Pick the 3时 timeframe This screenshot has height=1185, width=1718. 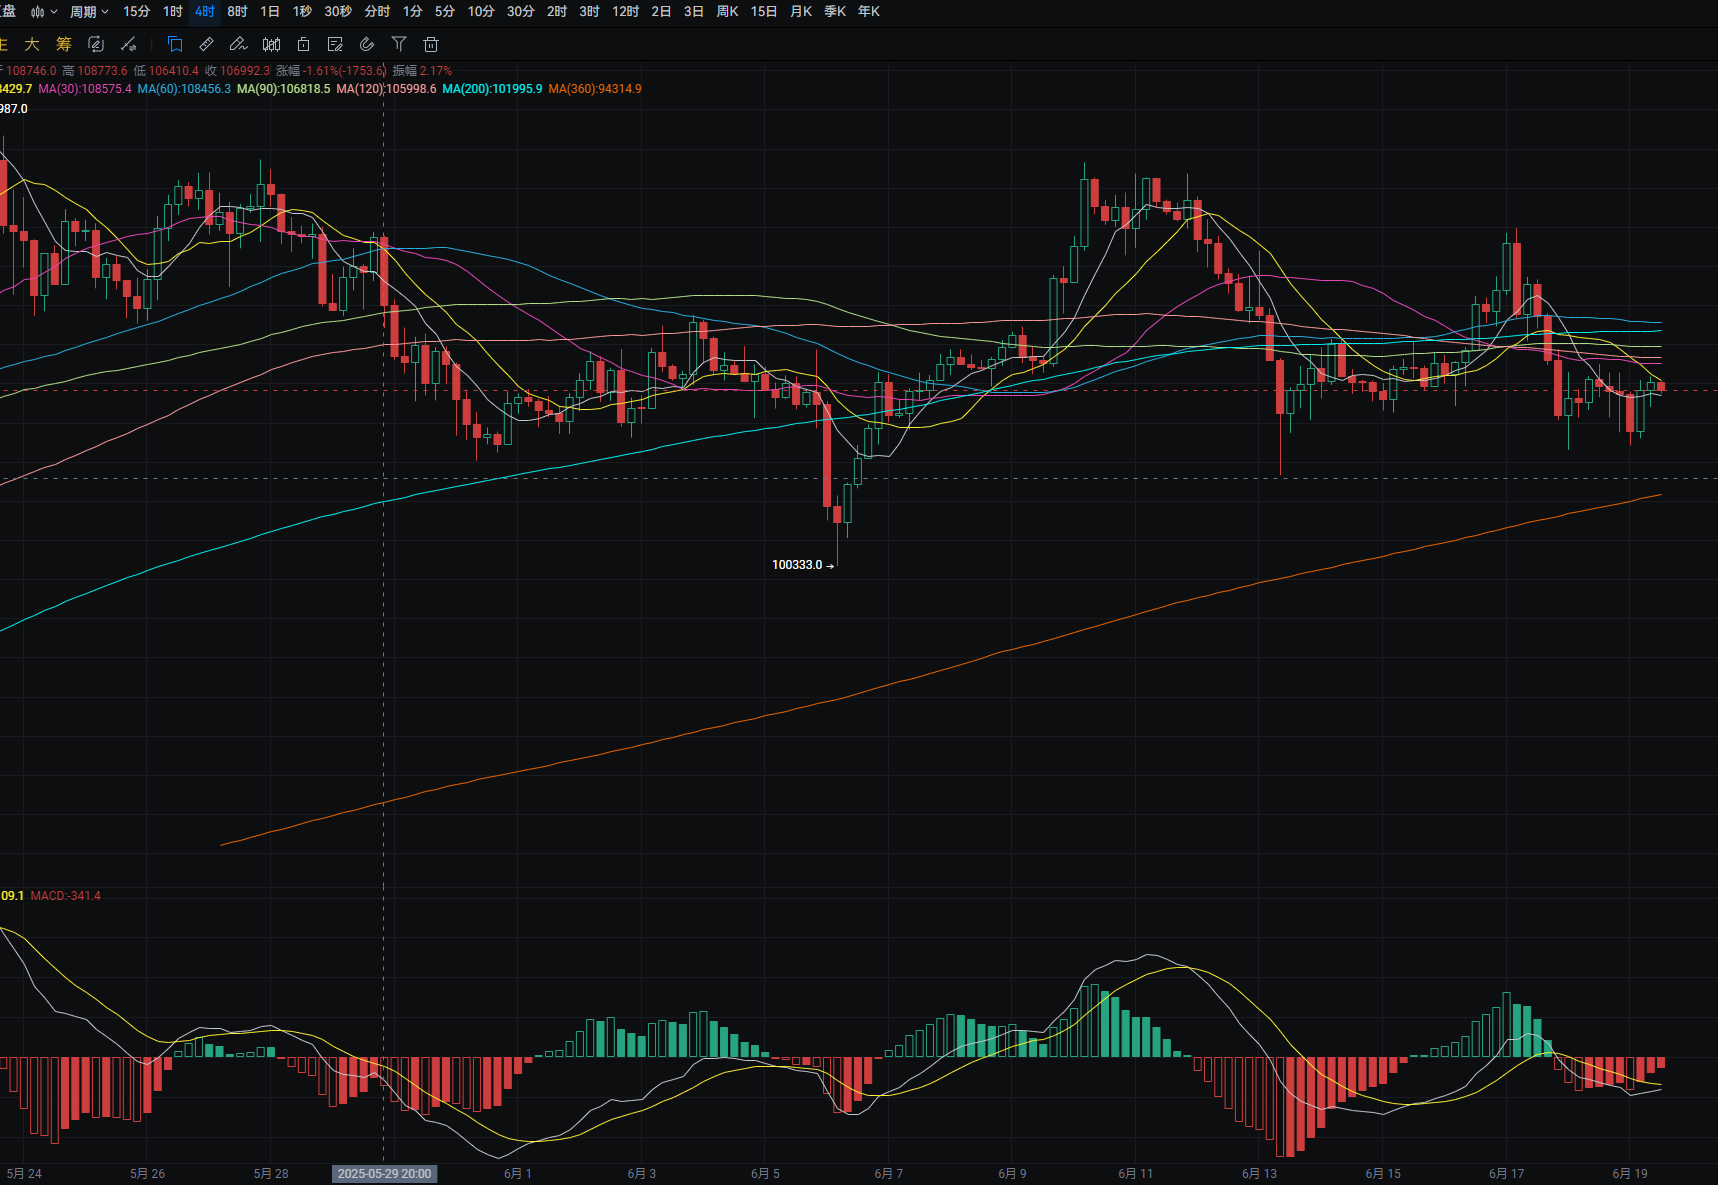[590, 12]
